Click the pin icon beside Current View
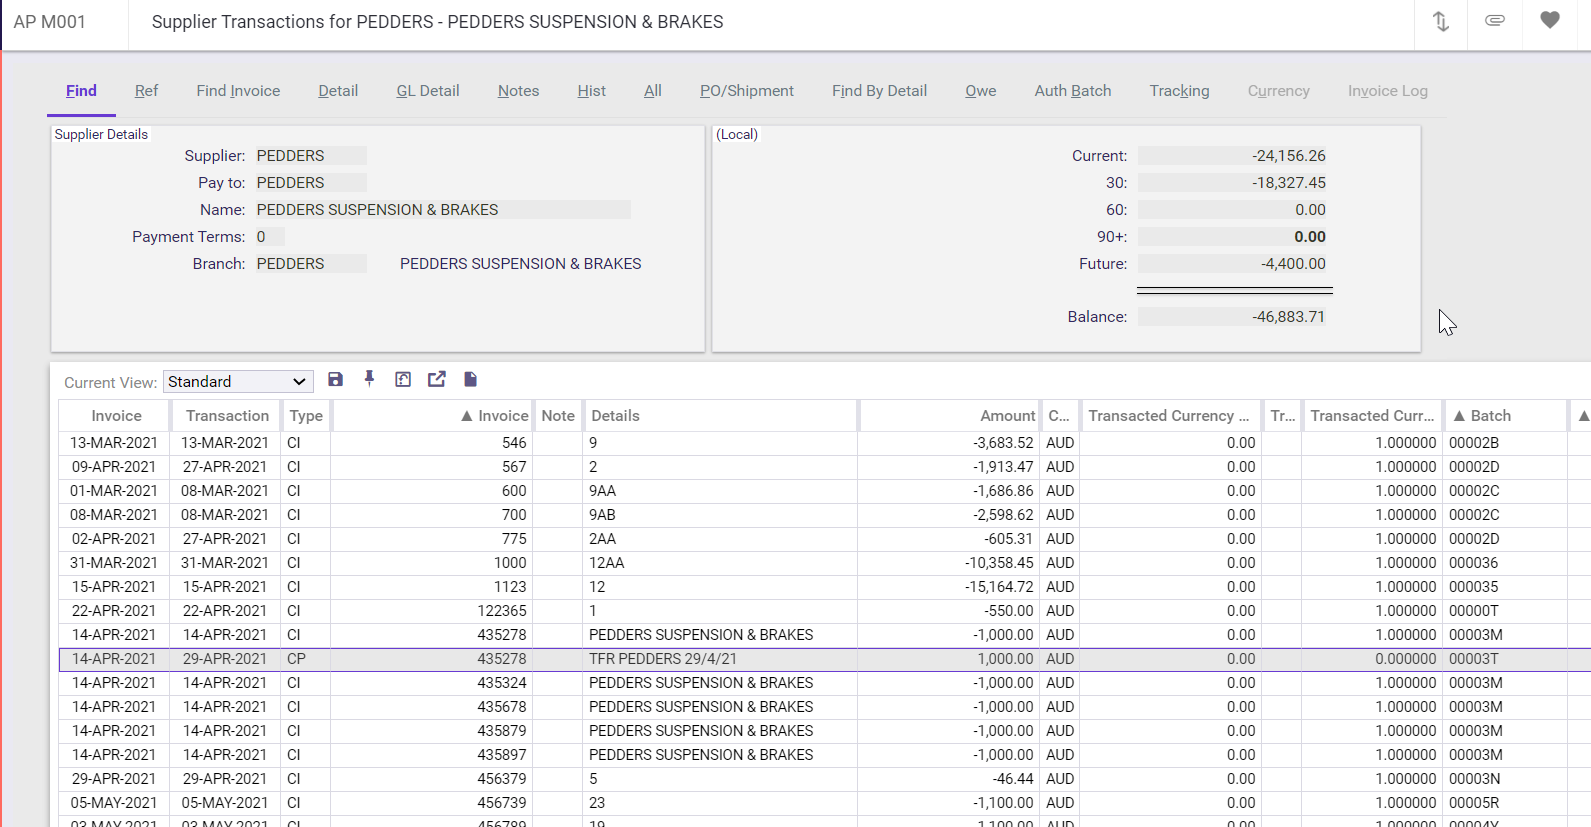Viewport: 1591px width, 827px height. (x=369, y=379)
